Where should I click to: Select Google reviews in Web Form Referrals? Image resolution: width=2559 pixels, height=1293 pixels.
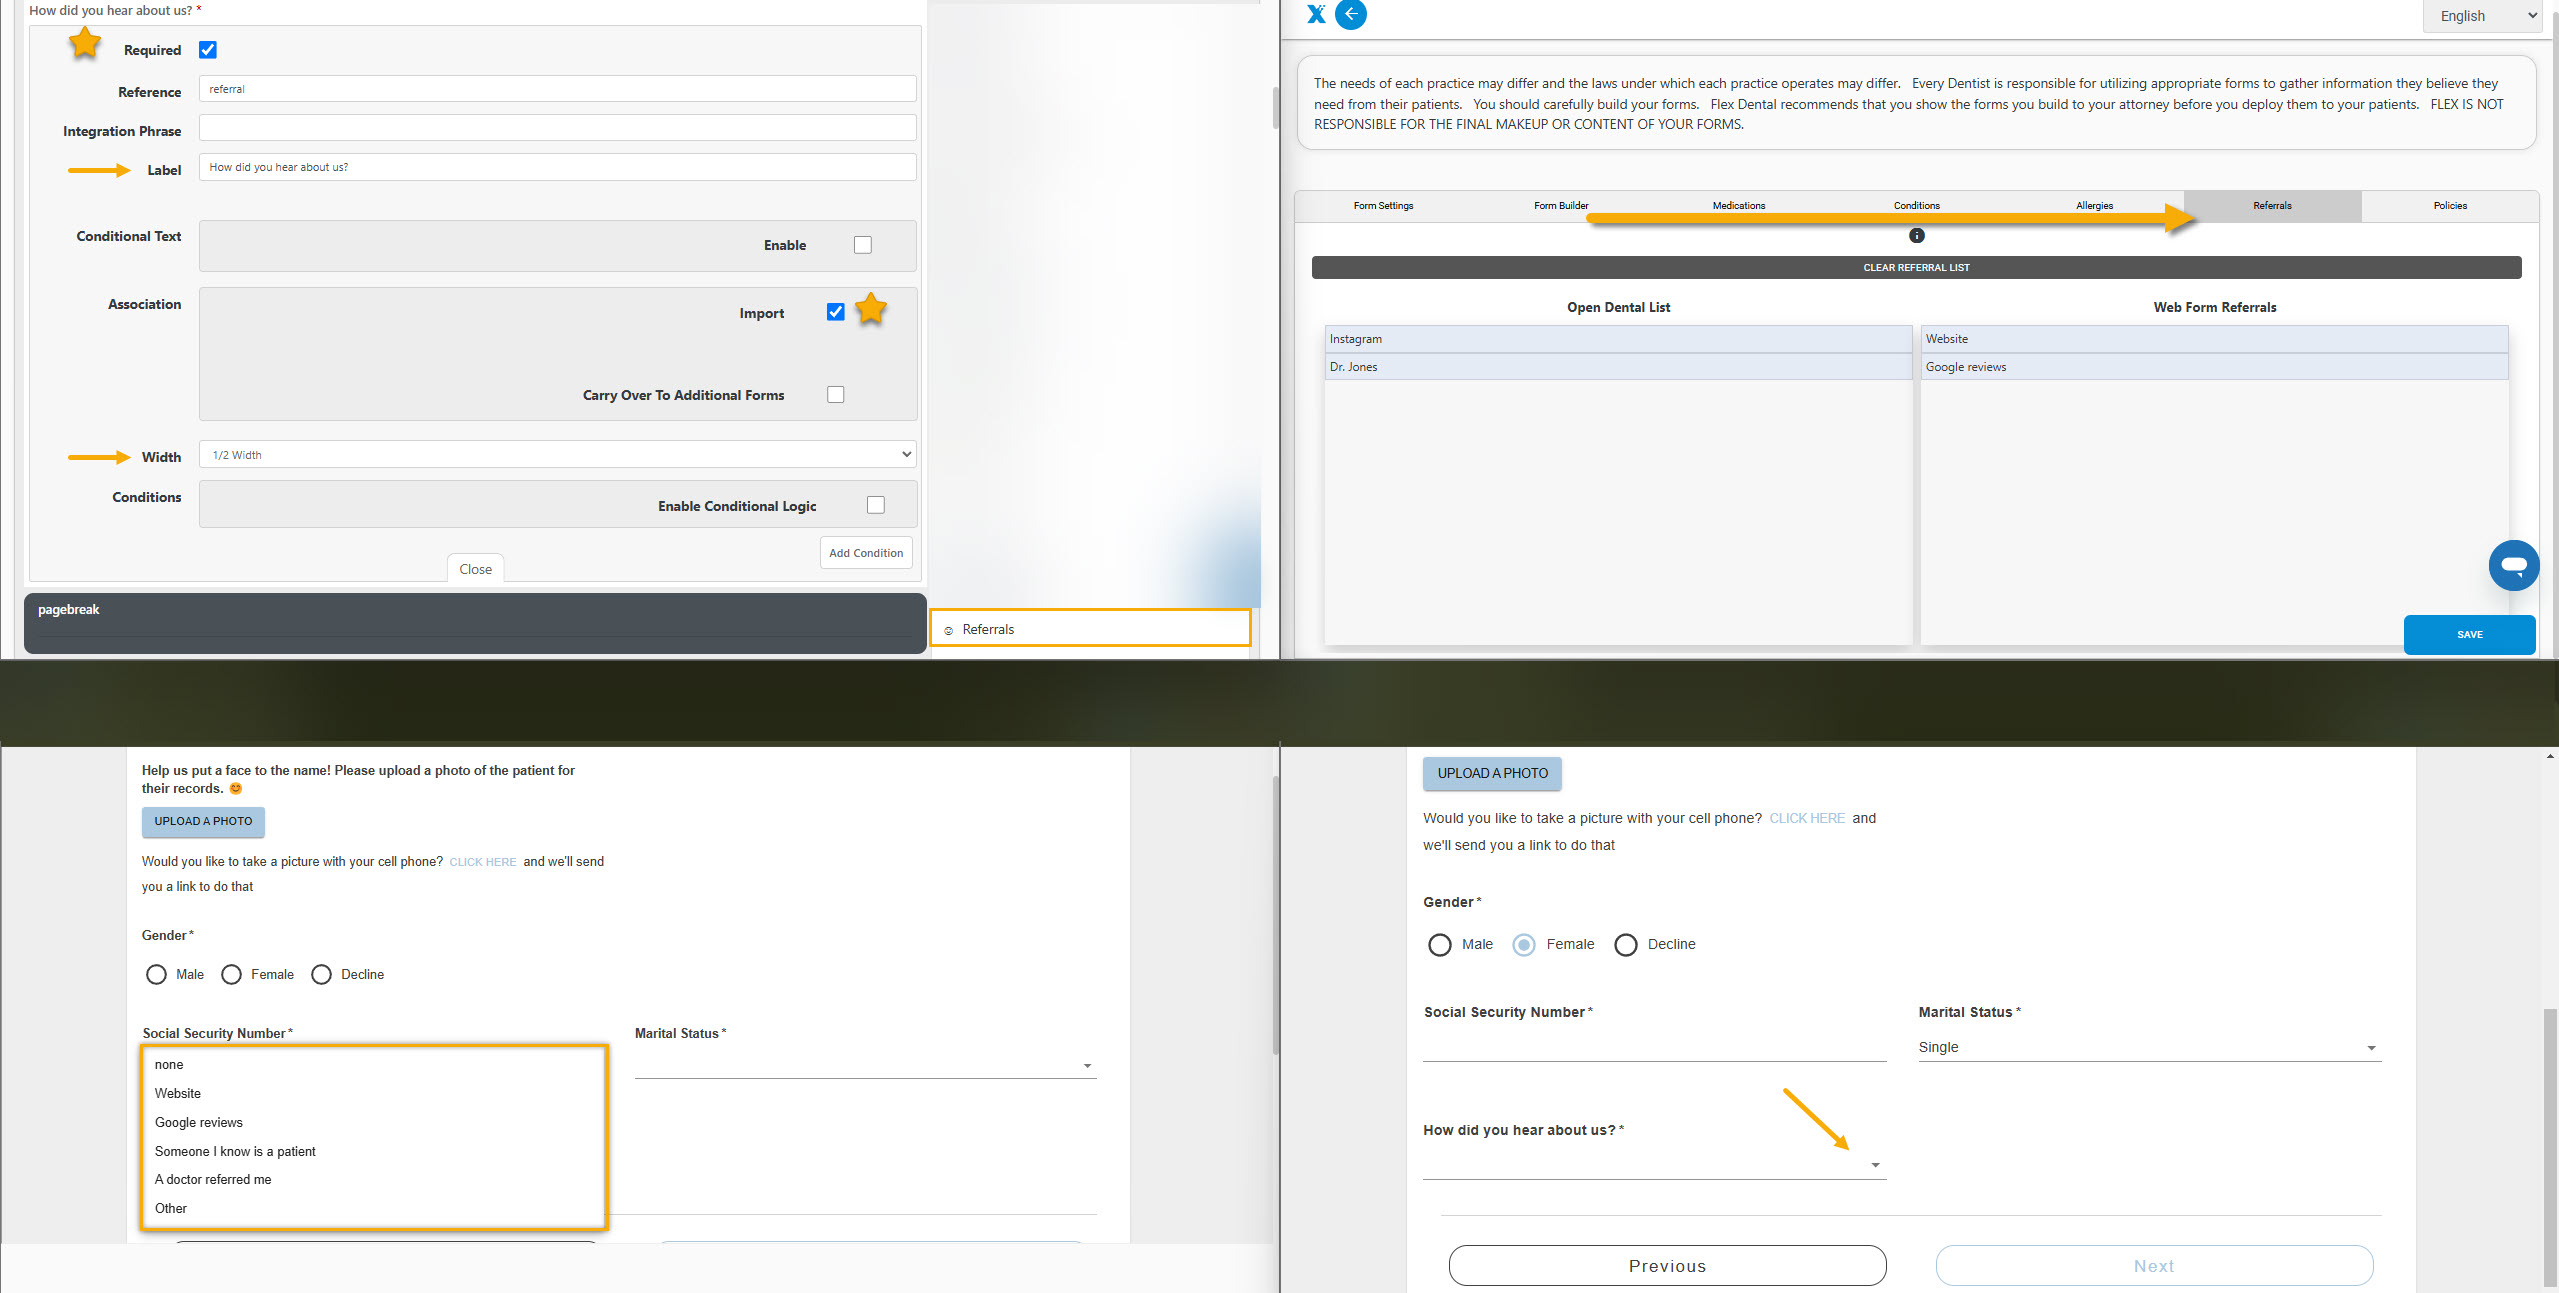pos(2214,367)
